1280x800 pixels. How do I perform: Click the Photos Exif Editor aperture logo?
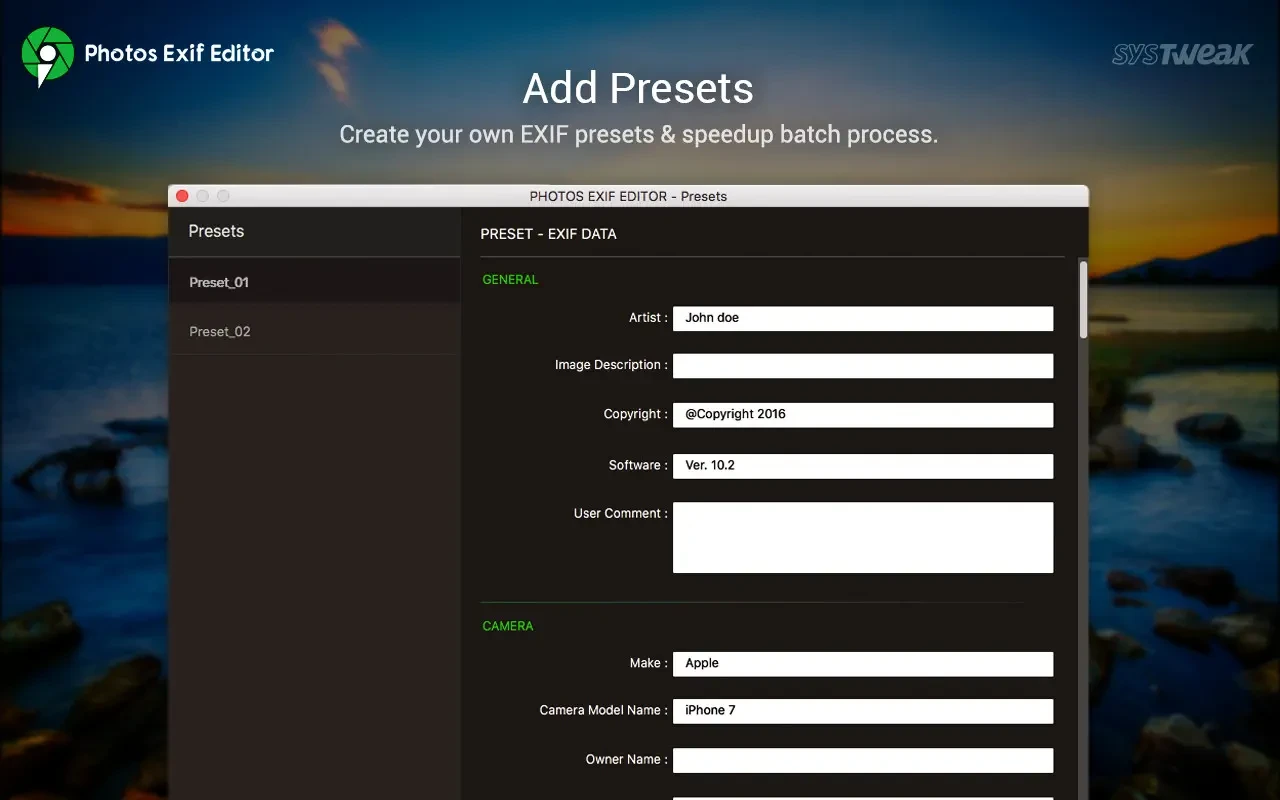[47, 55]
